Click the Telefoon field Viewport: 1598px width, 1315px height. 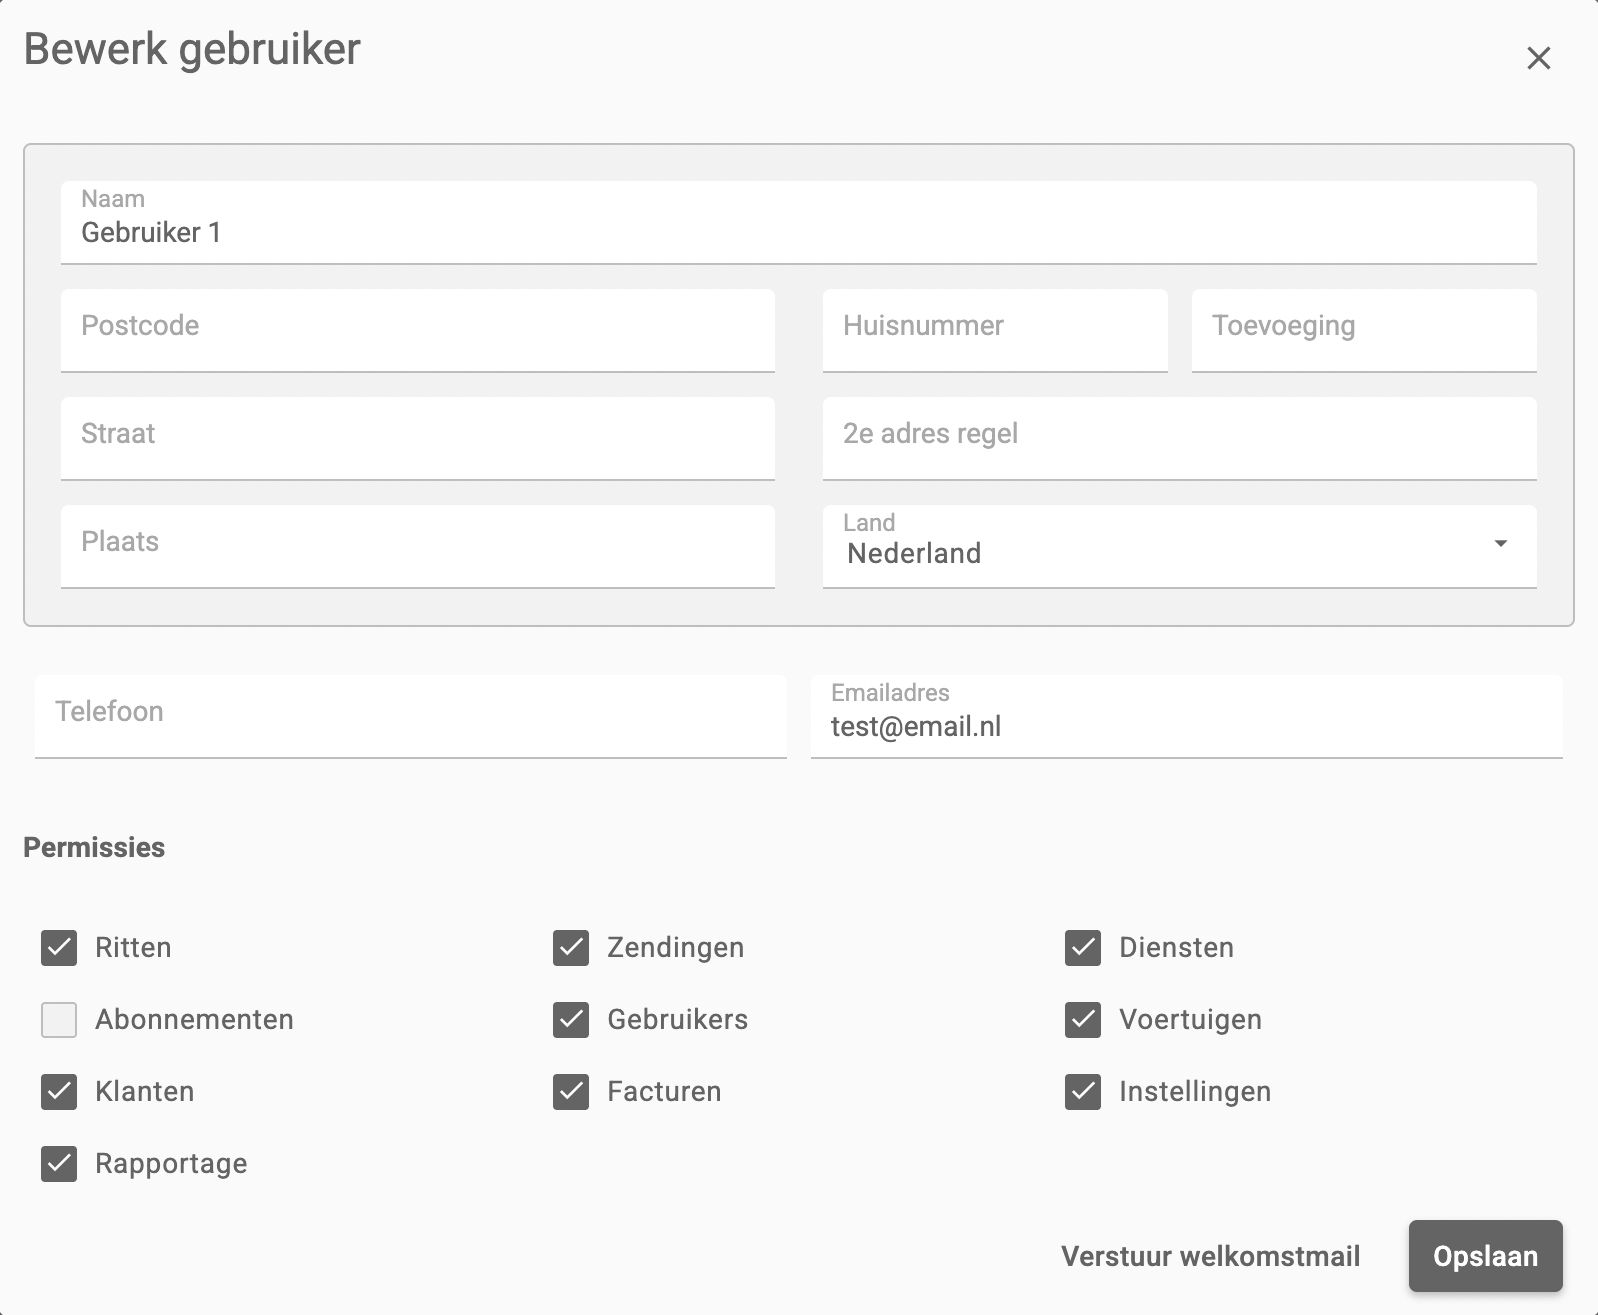[x=411, y=717]
